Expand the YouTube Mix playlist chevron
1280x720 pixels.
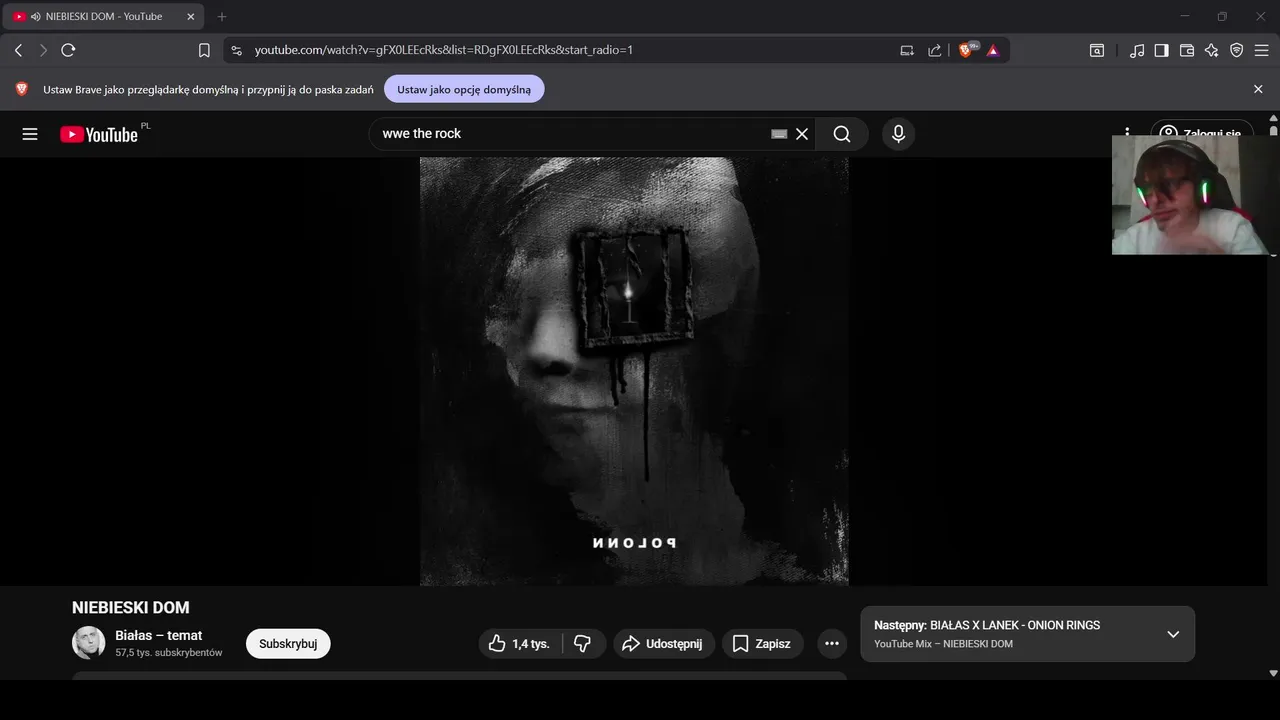point(1173,634)
